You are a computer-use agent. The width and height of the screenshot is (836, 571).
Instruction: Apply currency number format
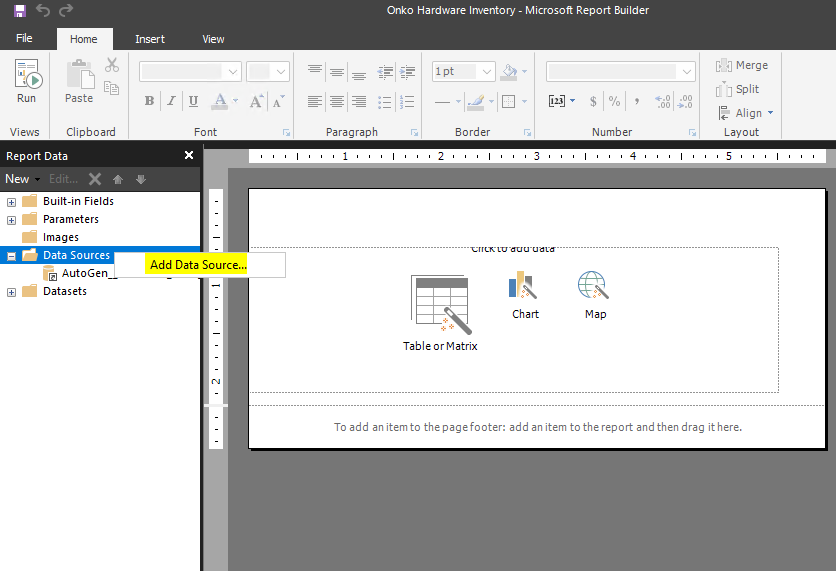click(x=593, y=101)
